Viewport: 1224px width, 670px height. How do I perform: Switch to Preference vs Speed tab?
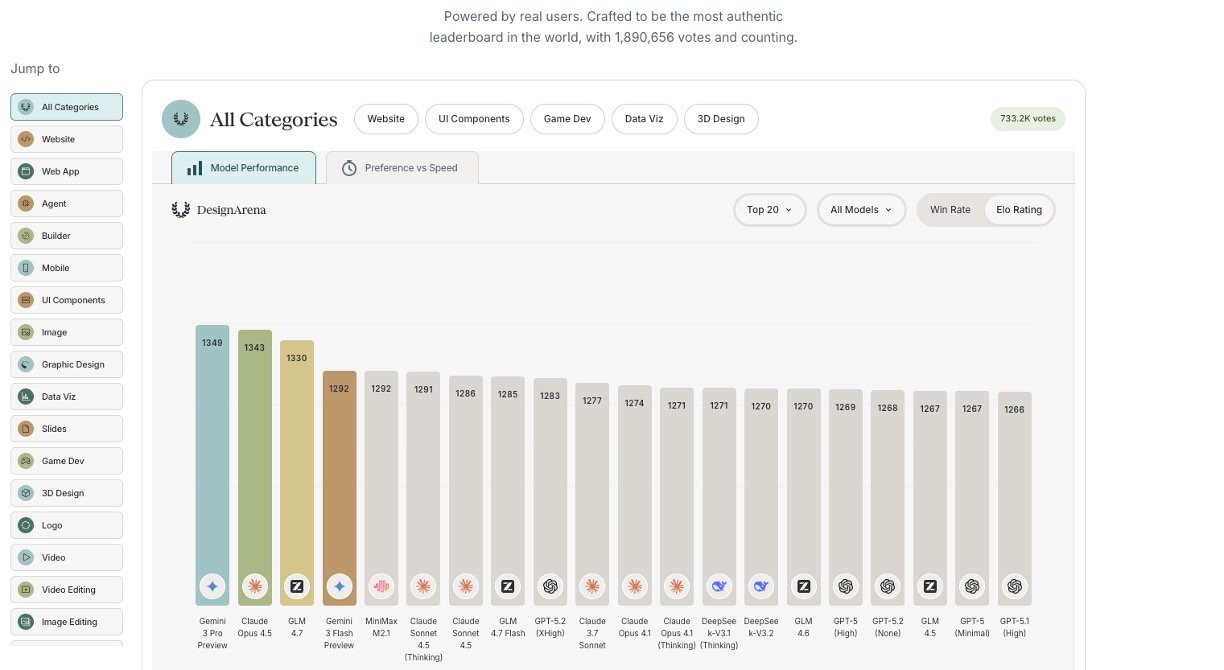tap(402, 168)
